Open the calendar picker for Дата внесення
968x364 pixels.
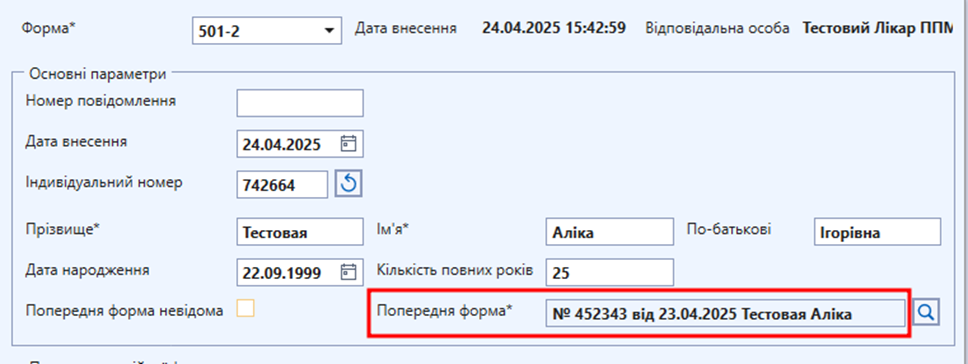[349, 144]
